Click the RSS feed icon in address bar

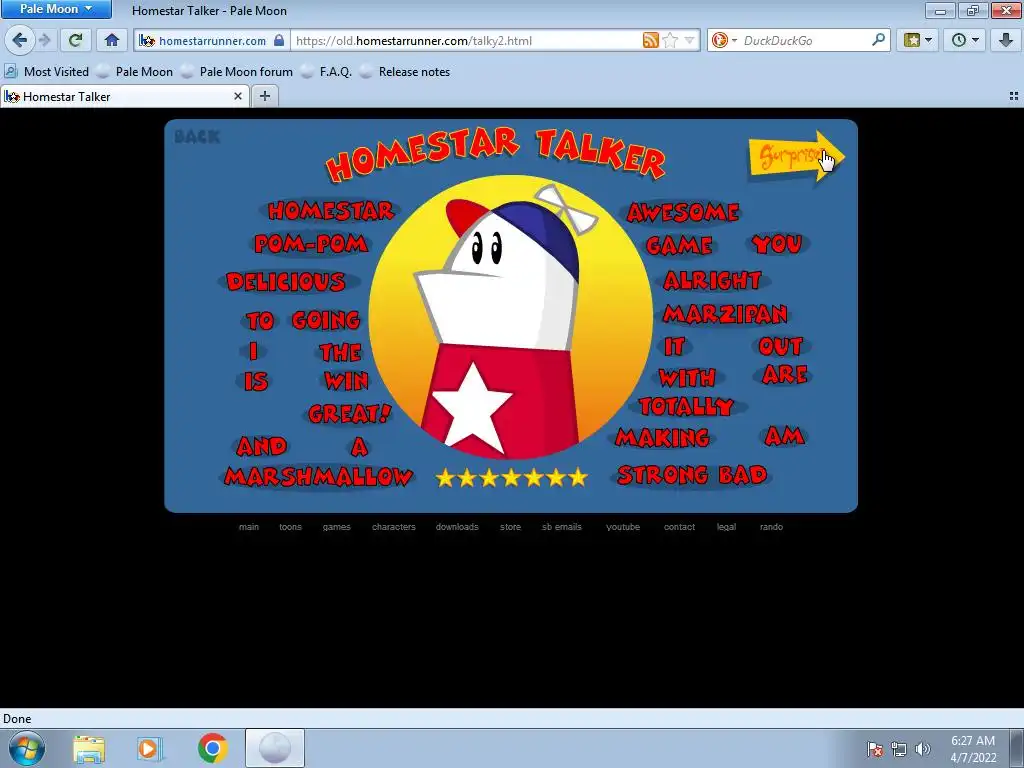click(650, 40)
